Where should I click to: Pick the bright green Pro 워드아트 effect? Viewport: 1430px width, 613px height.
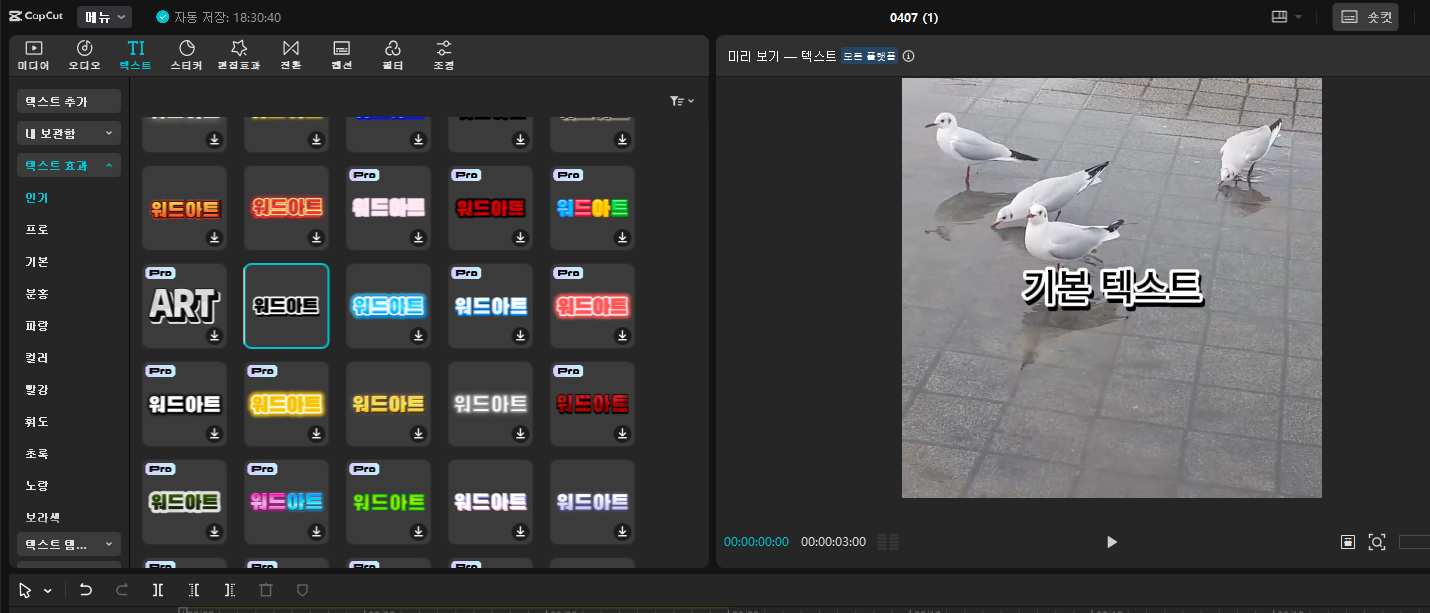(x=388, y=502)
